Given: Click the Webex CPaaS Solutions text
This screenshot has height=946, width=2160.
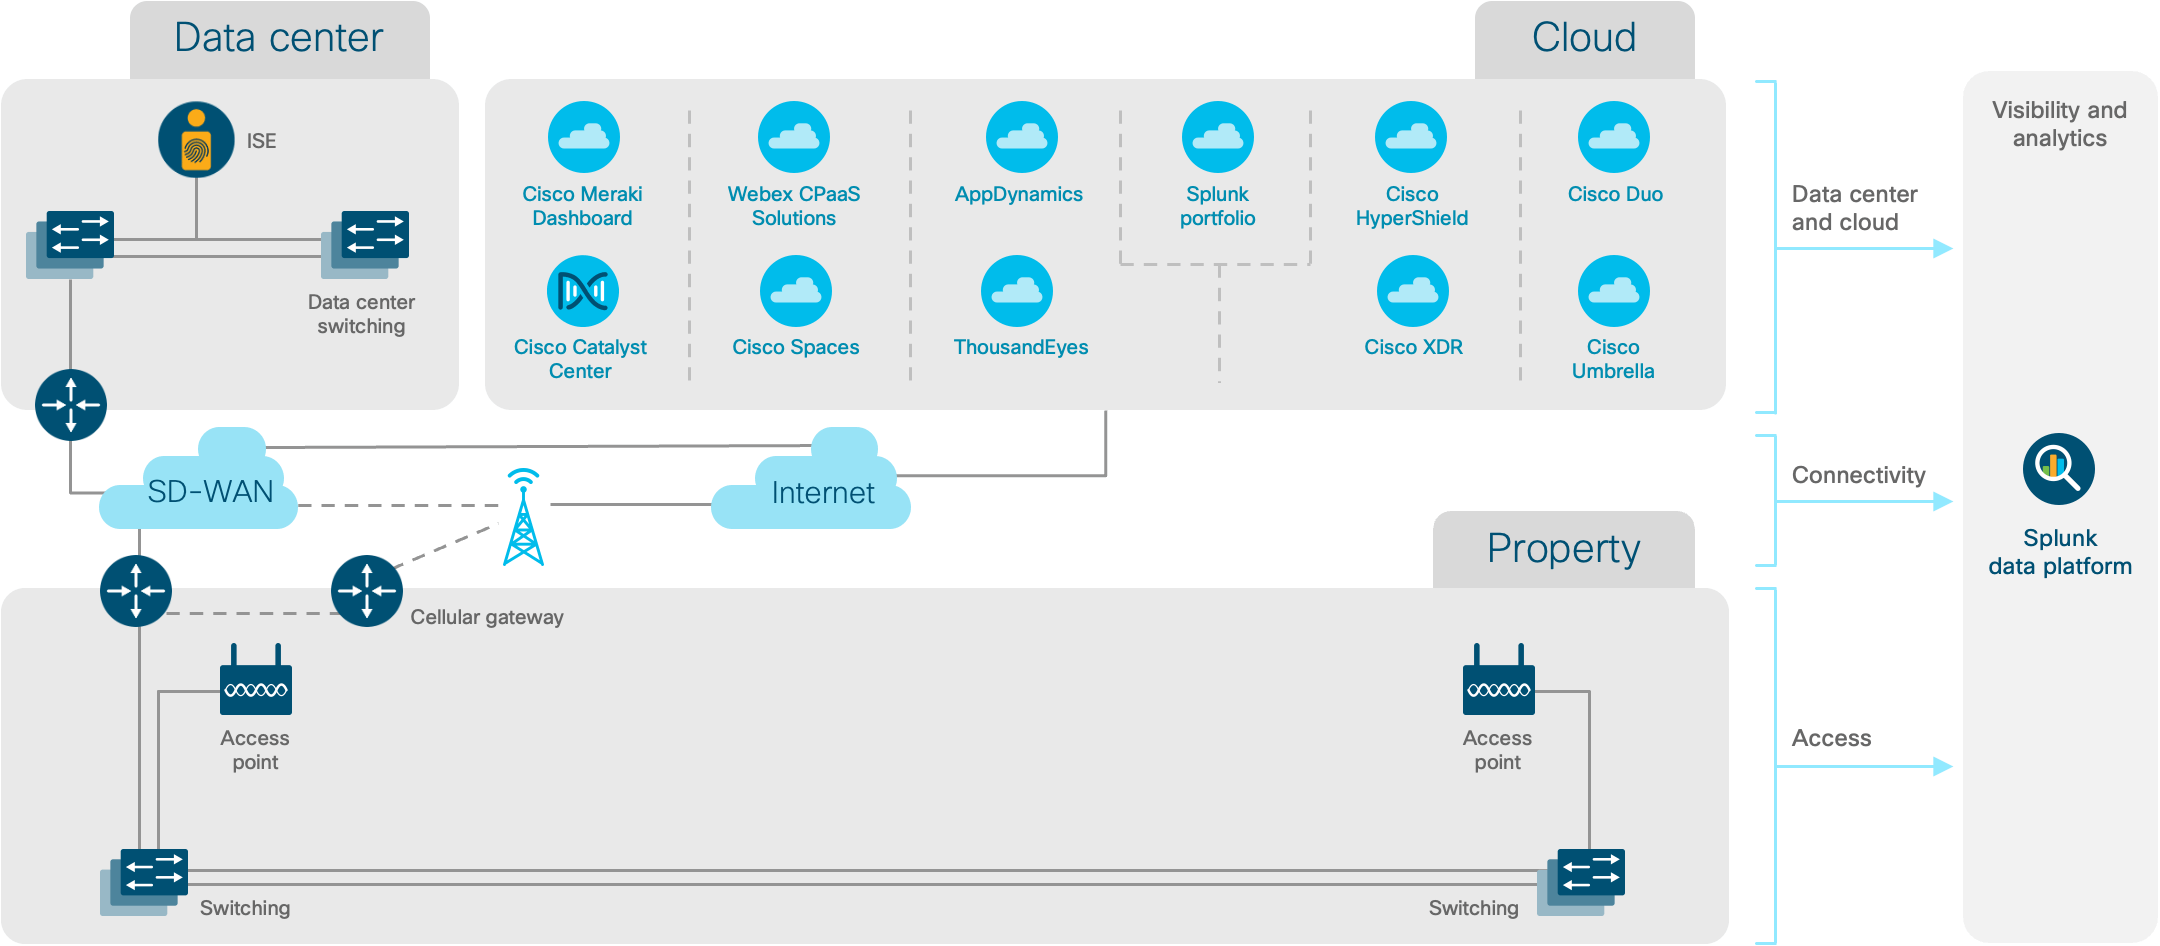Looking at the screenshot, I should coord(794,206).
